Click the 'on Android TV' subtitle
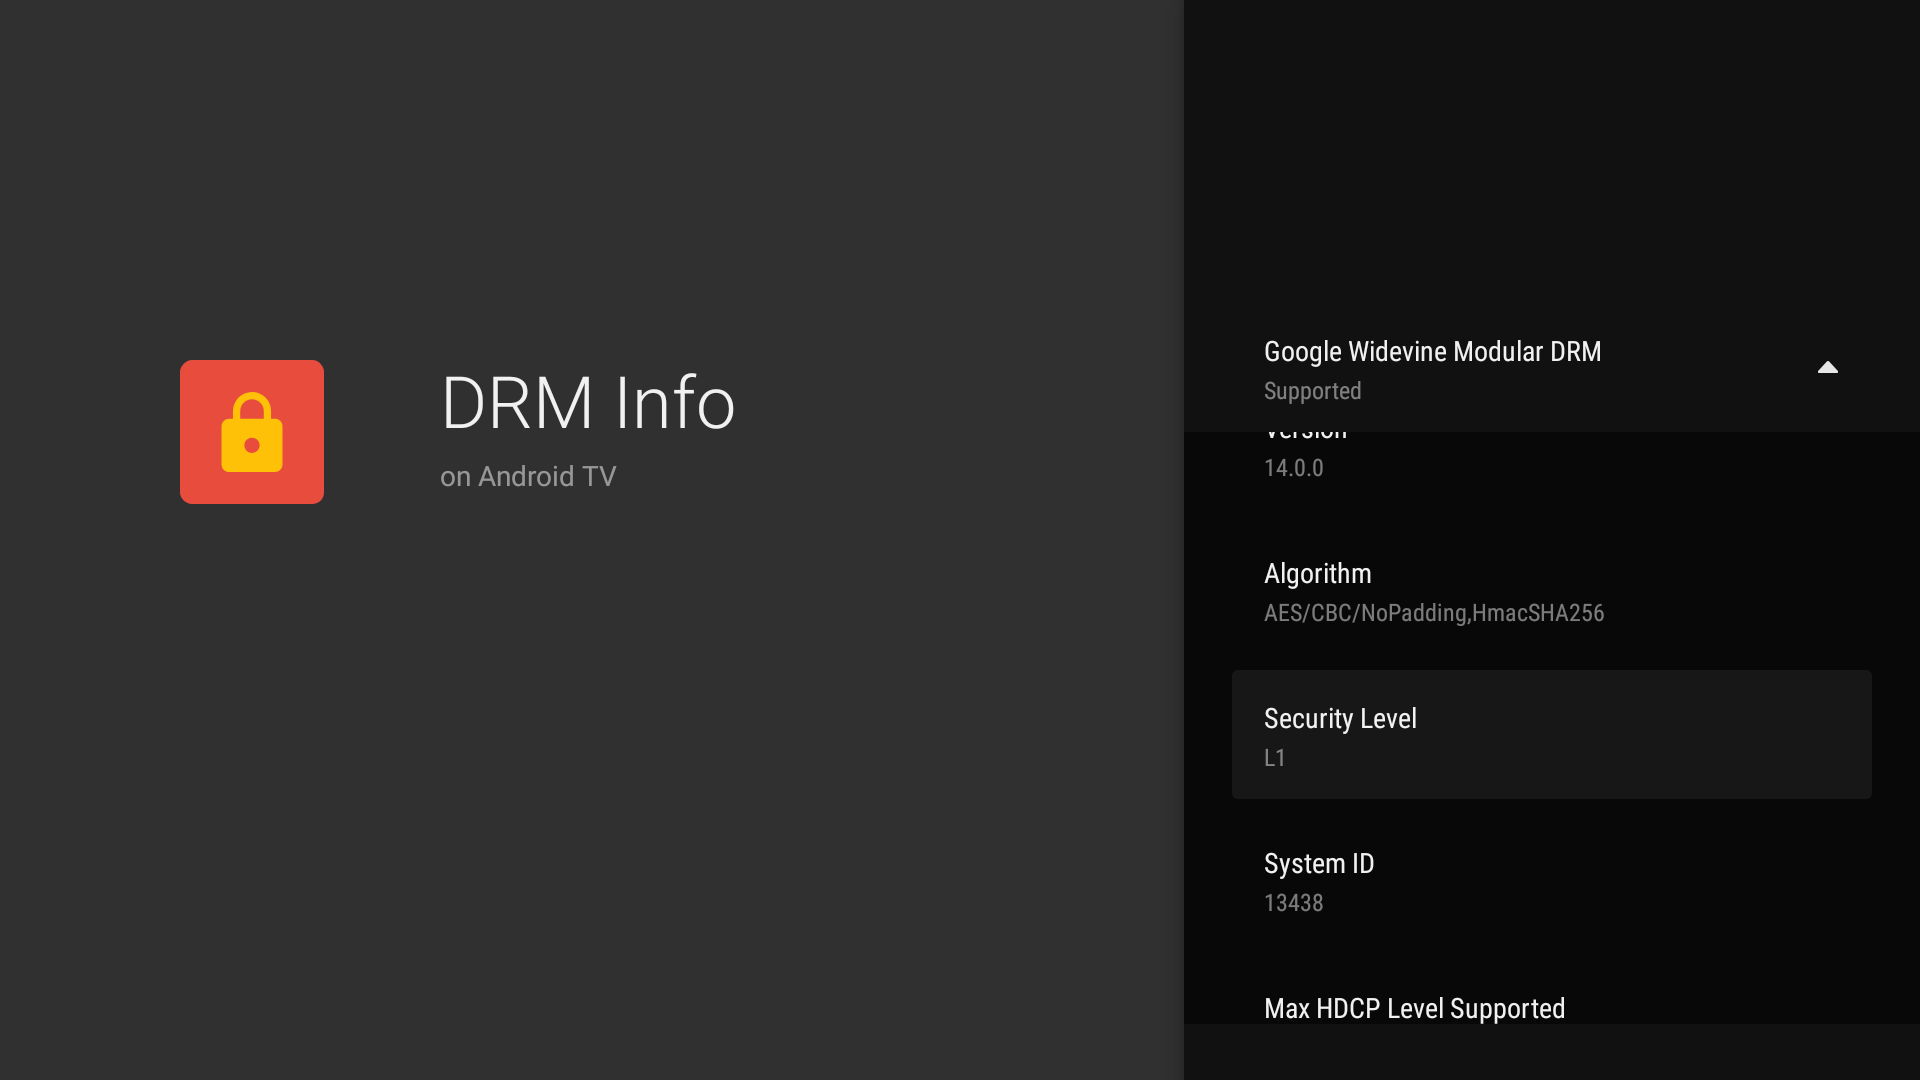The image size is (1920, 1080). pyautogui.click(x=528, y=477)
